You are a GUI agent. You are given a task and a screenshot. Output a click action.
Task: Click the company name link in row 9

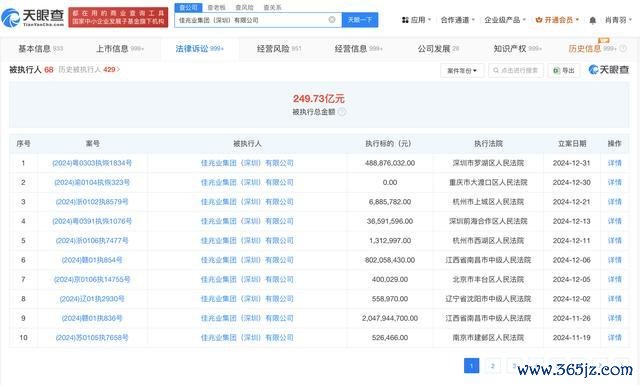[247, 318]
